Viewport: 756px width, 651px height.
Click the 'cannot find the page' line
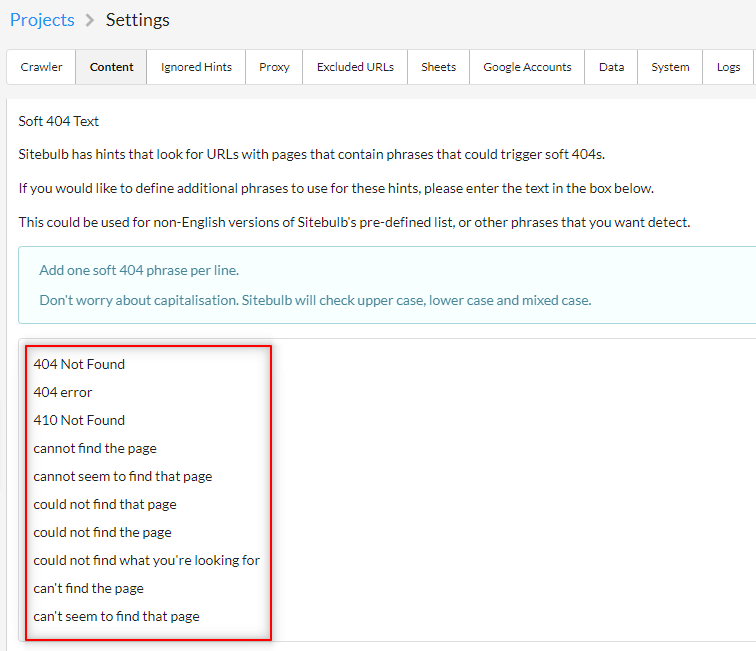coord(95,448)
